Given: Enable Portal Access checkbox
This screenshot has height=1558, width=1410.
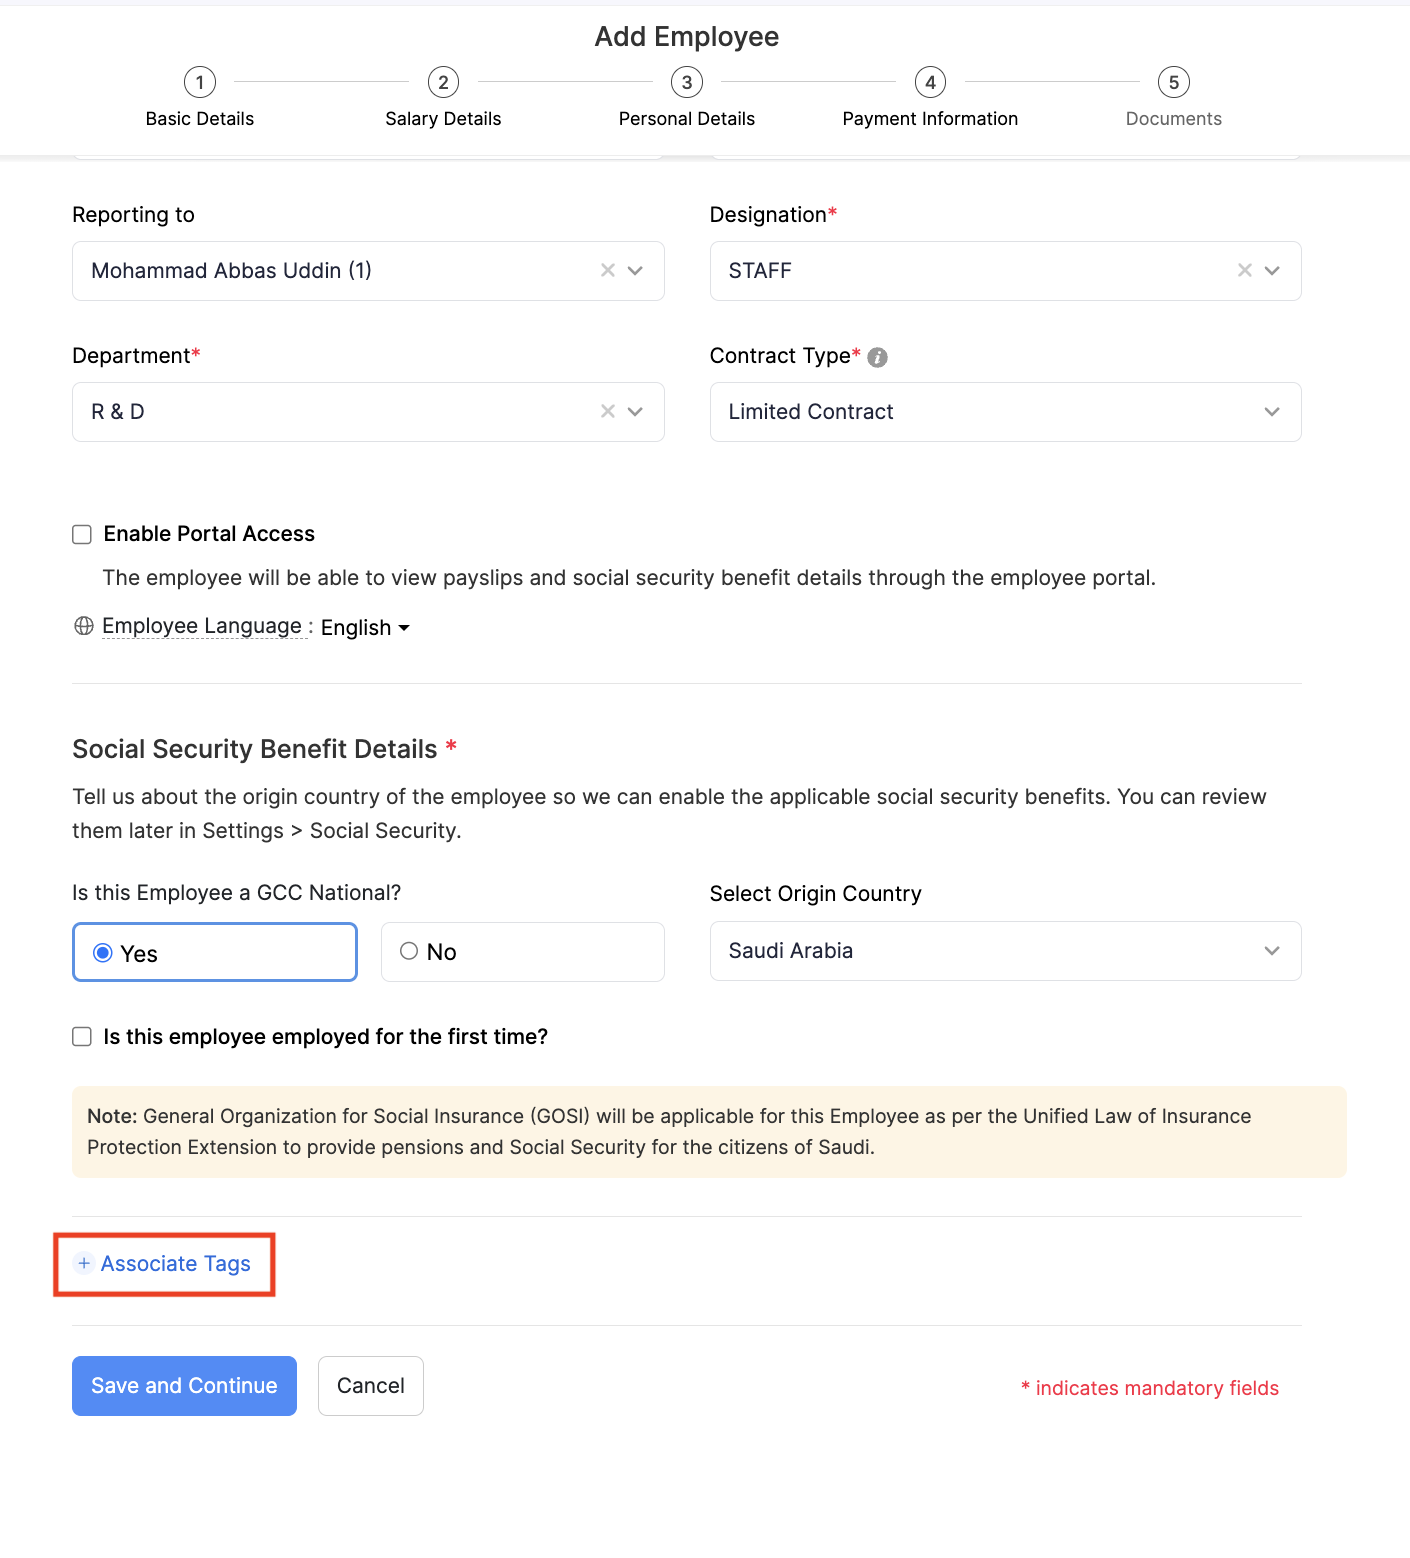Looking at the screenshot, I should click(82, 535).
